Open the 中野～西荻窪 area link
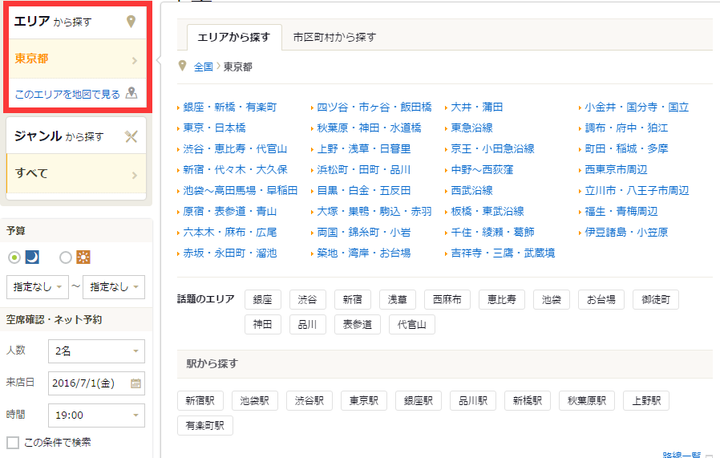Screen dimensions: 720x458 [x=482, y=170]
